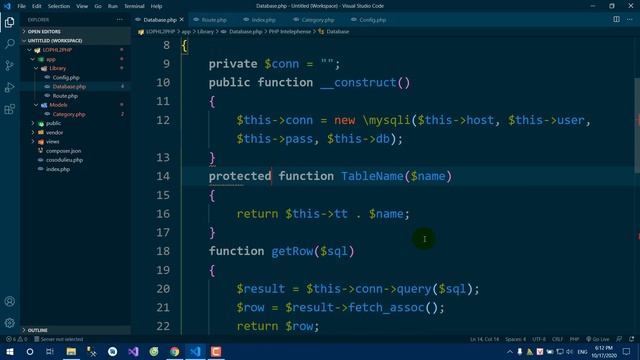
Task: Open the Search view in activity bar
Action: [9, 44]
